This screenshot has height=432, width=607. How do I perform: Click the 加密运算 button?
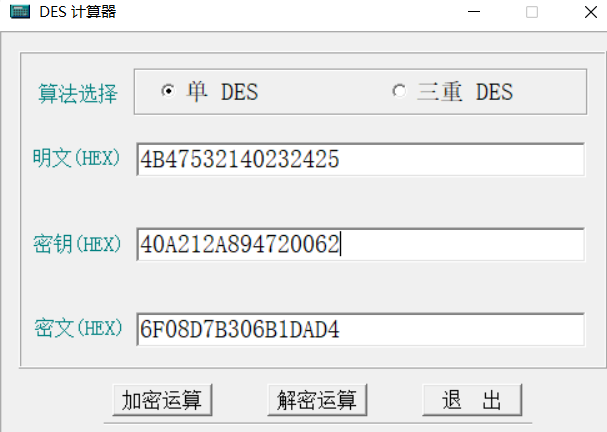[162, 400]
